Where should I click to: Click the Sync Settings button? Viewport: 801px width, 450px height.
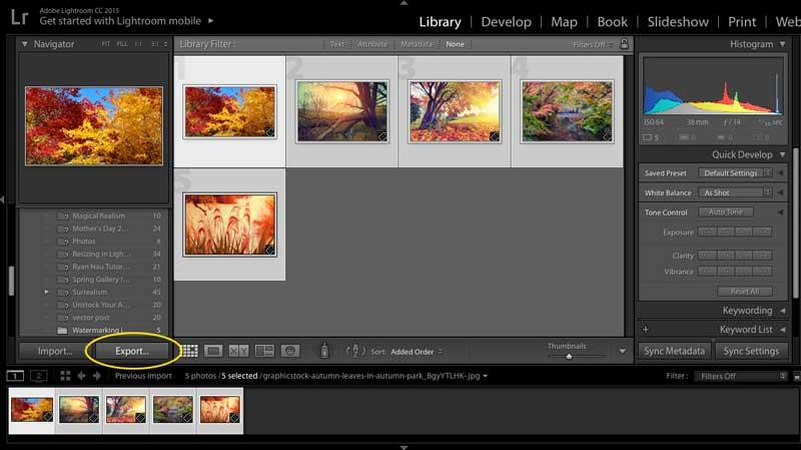(x=751, y=351)
